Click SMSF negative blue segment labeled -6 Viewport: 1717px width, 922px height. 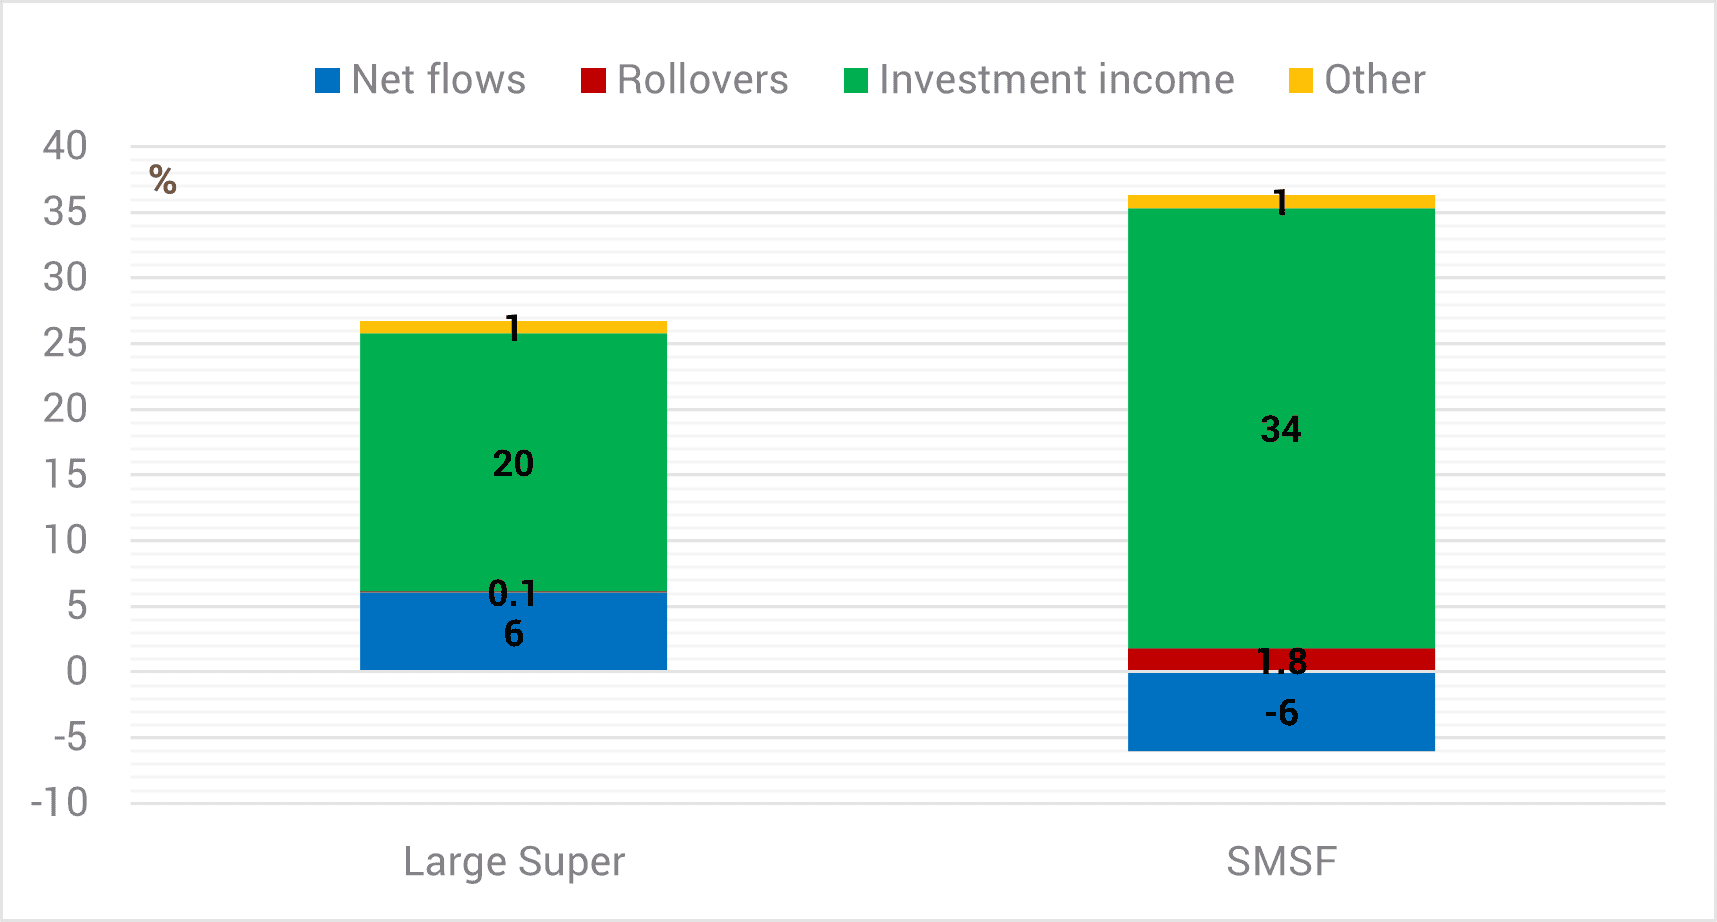(x=1281, y=711)
